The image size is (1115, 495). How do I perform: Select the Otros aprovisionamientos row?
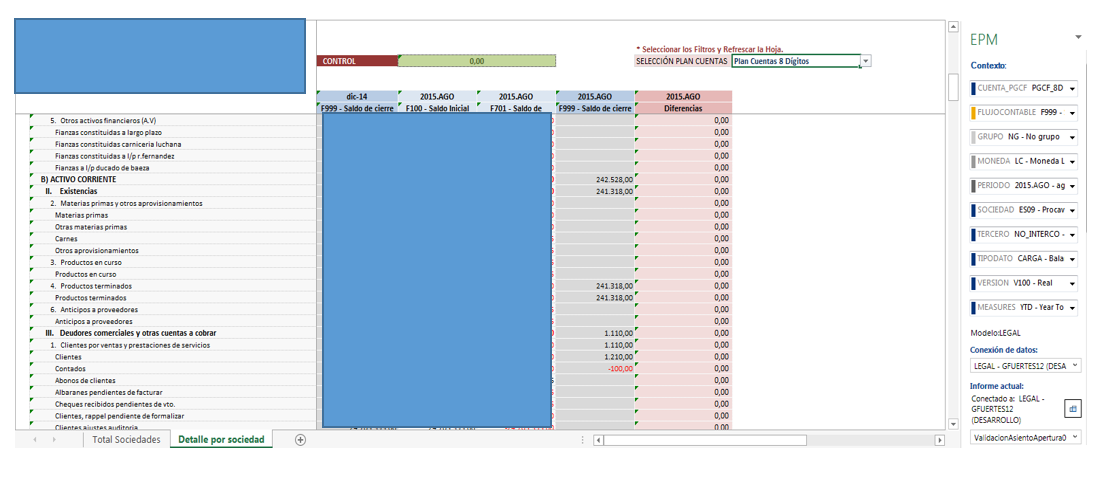tap(173, 250)
